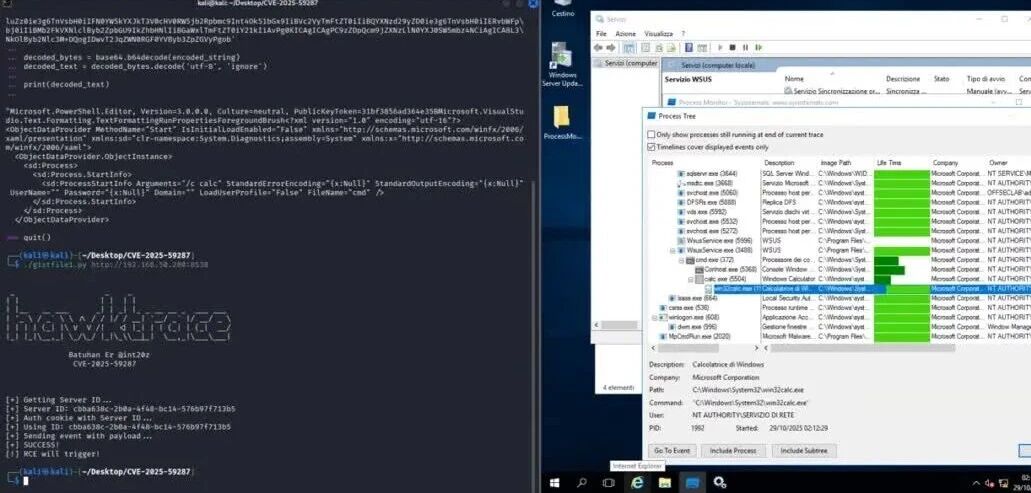Click the Stop service square icon

coord(732,47)
